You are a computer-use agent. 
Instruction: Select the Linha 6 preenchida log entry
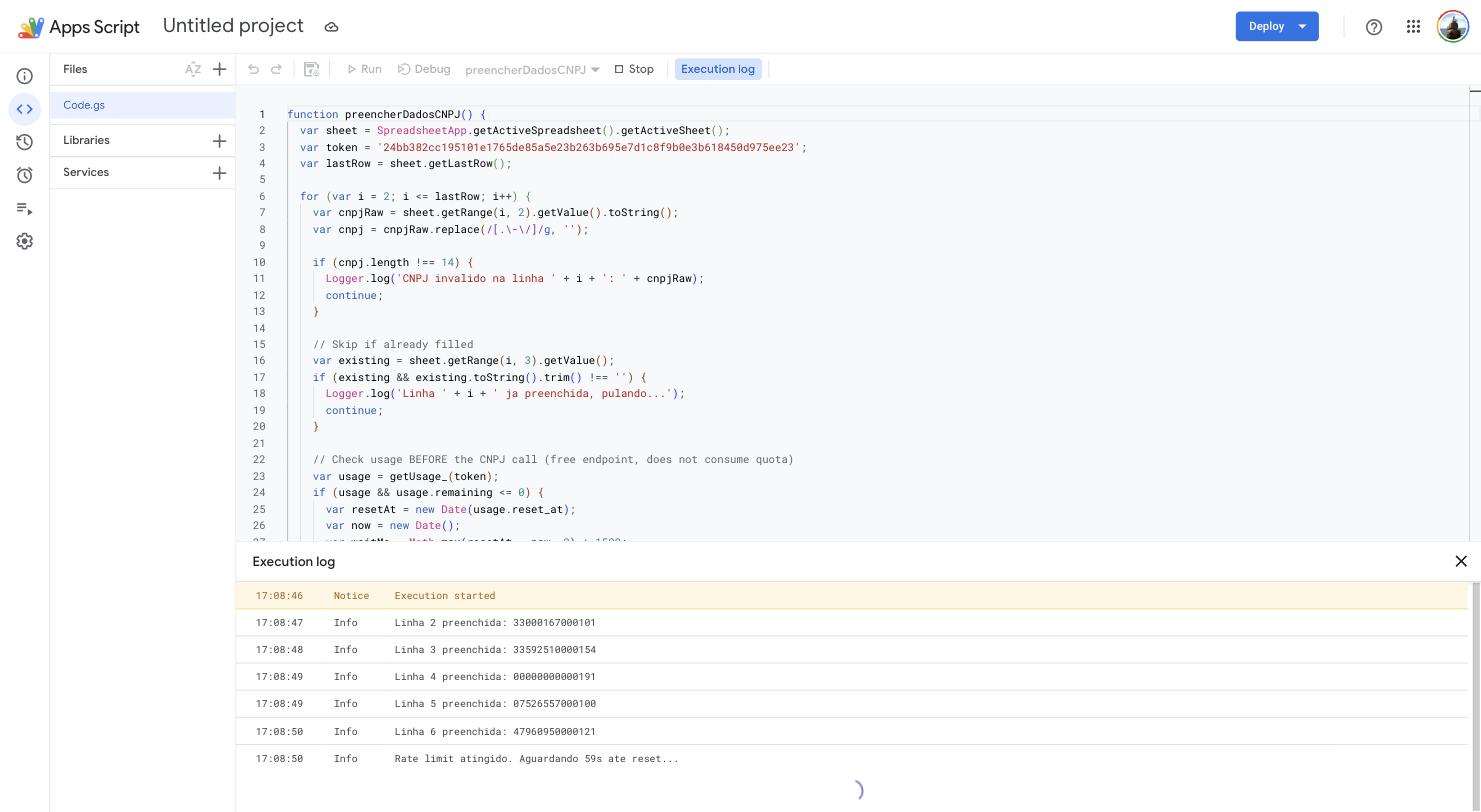pyautogui.click(x=851, y=731)
